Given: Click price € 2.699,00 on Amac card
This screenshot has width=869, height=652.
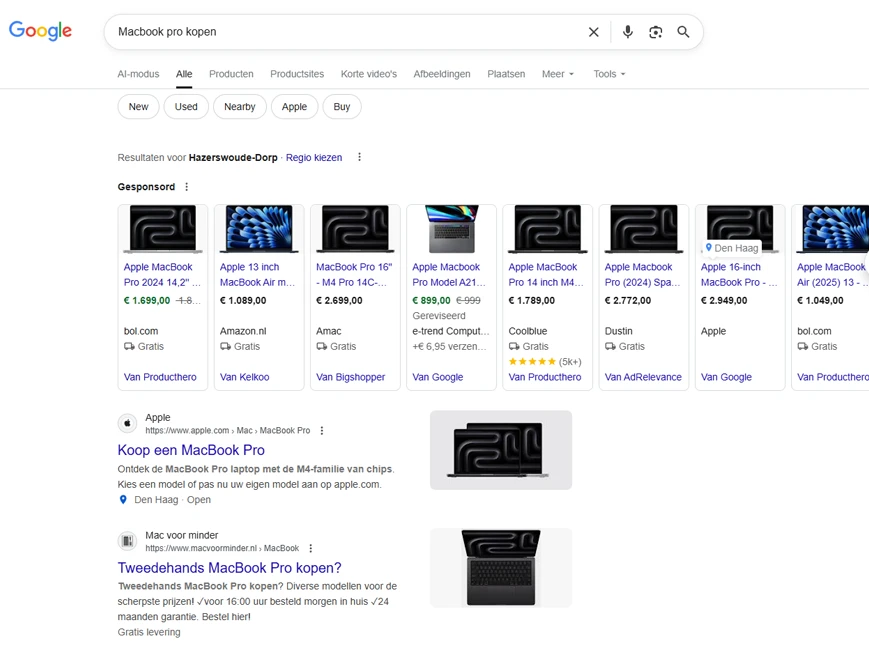Looking at the screenshot, I should [x=339, y=300].
